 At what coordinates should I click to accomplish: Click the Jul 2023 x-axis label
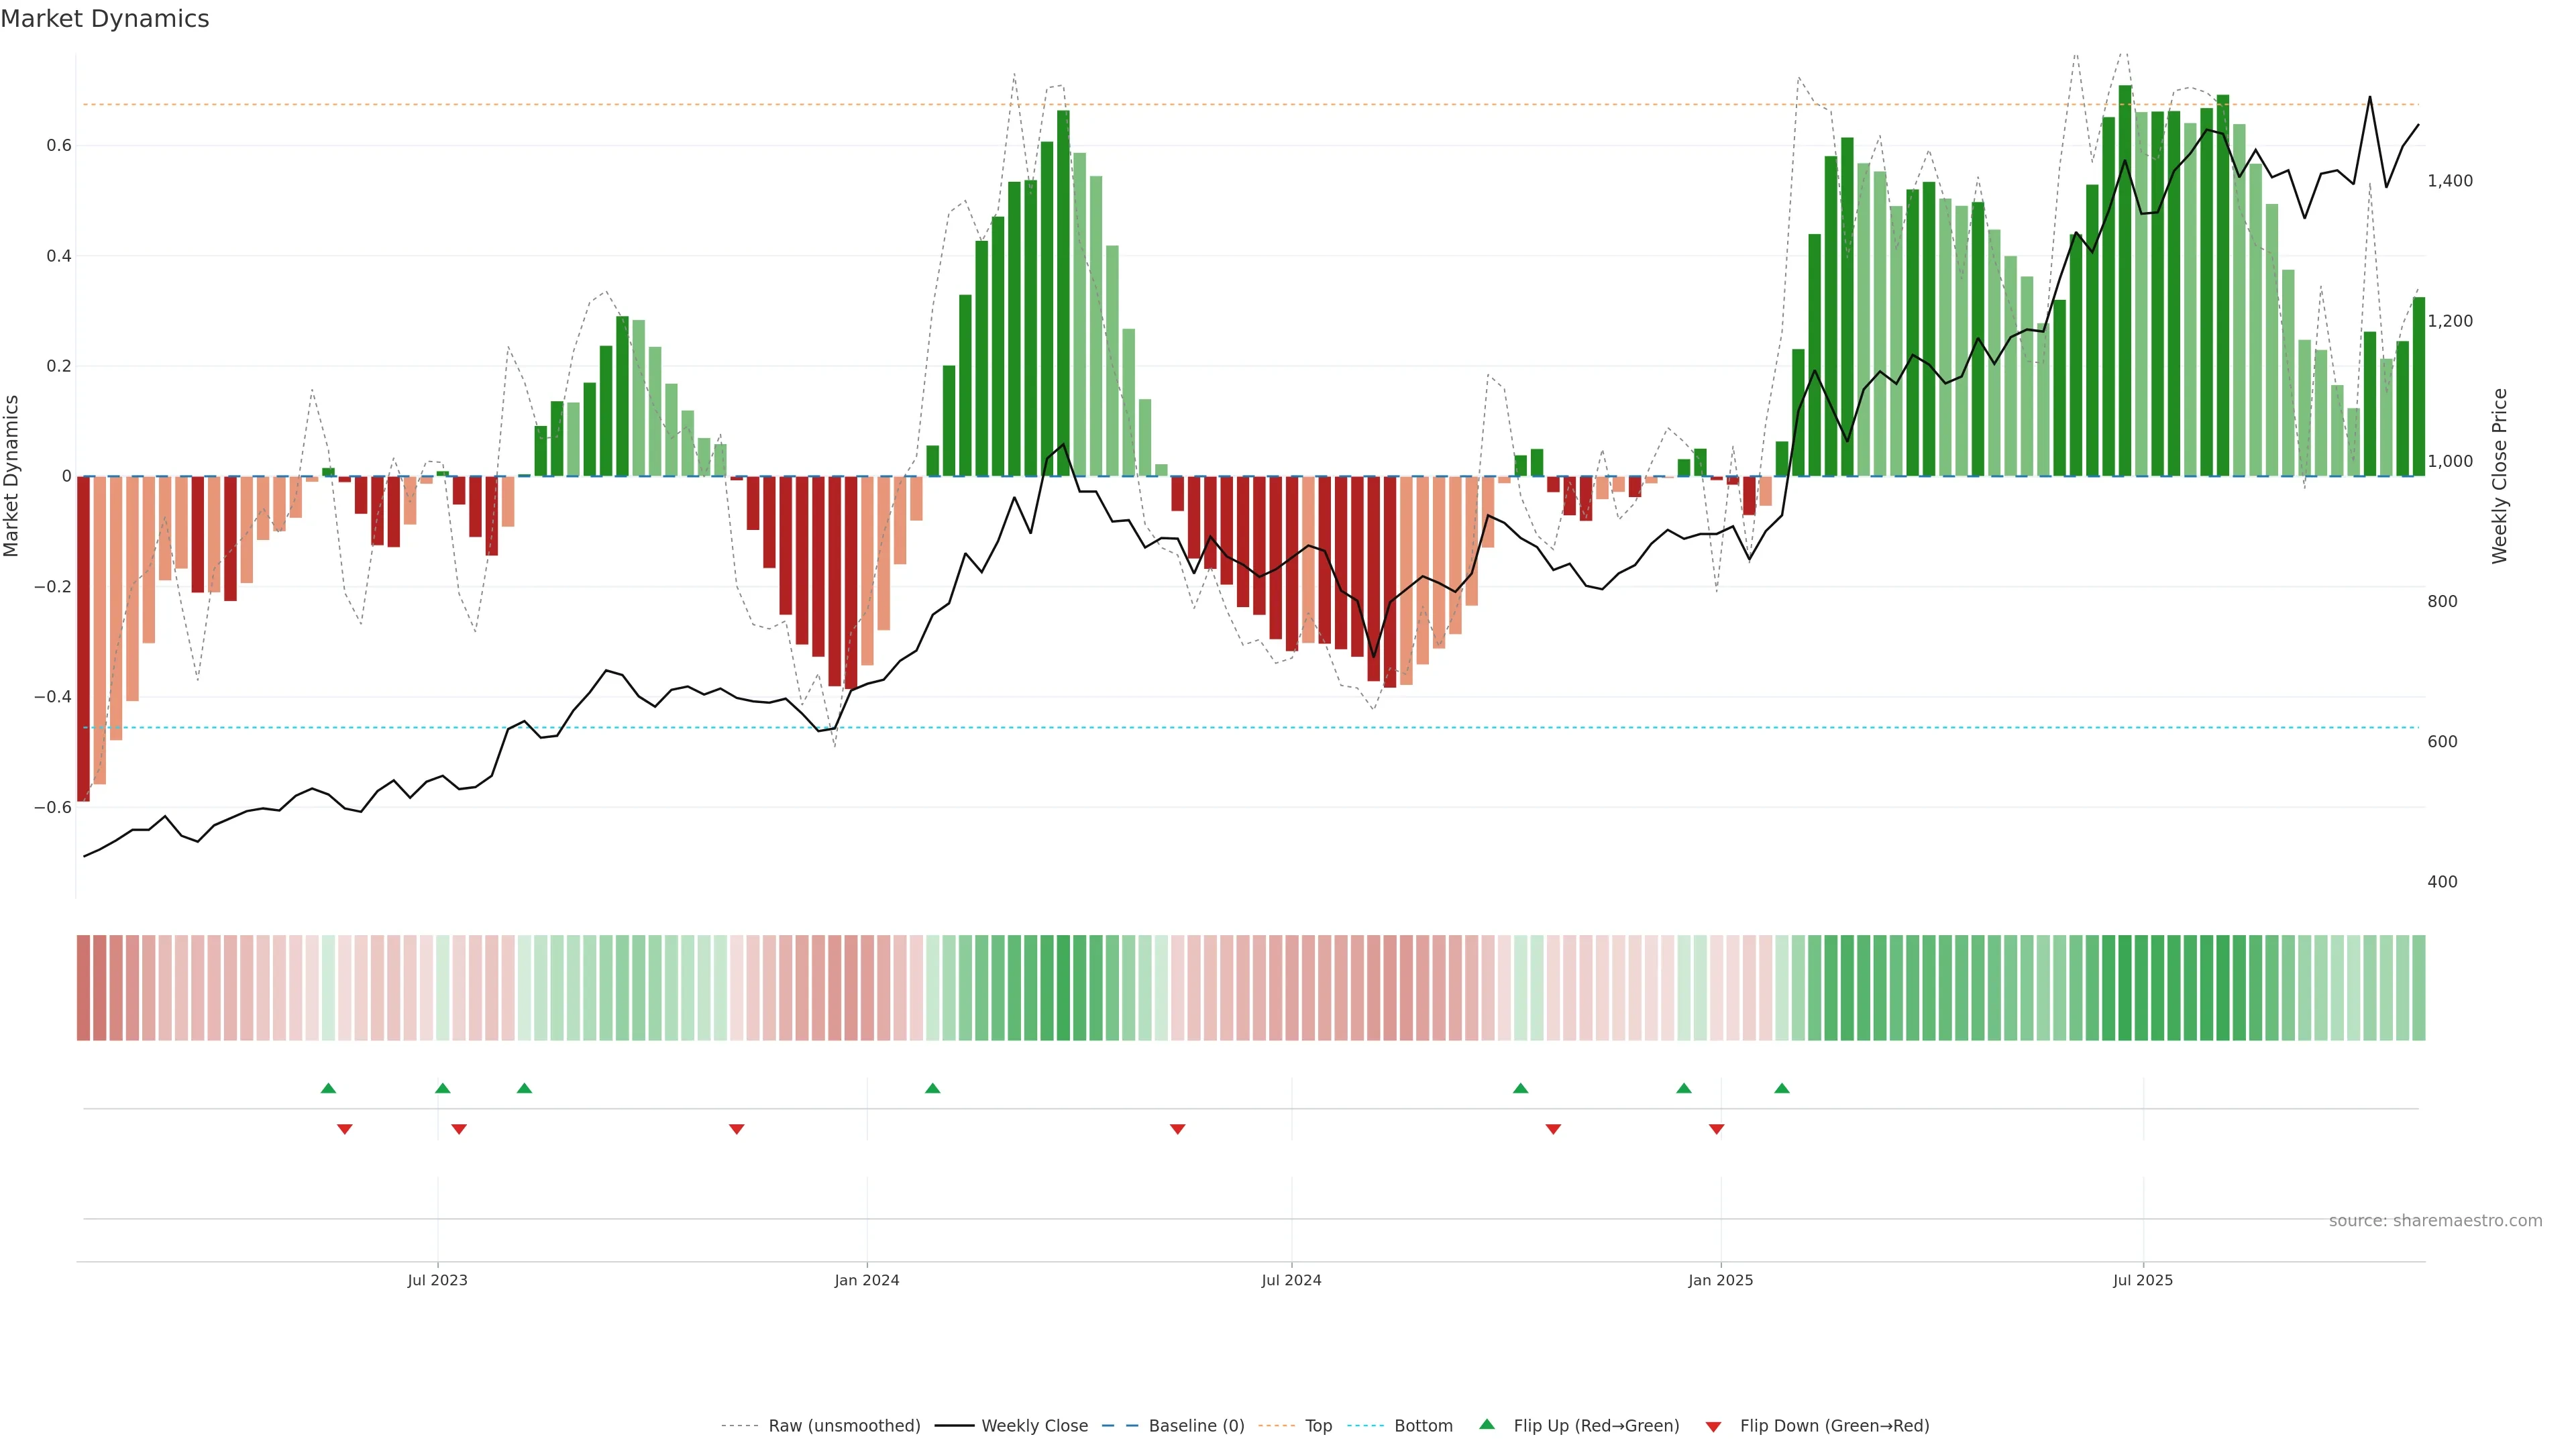tap(437, 1280)
